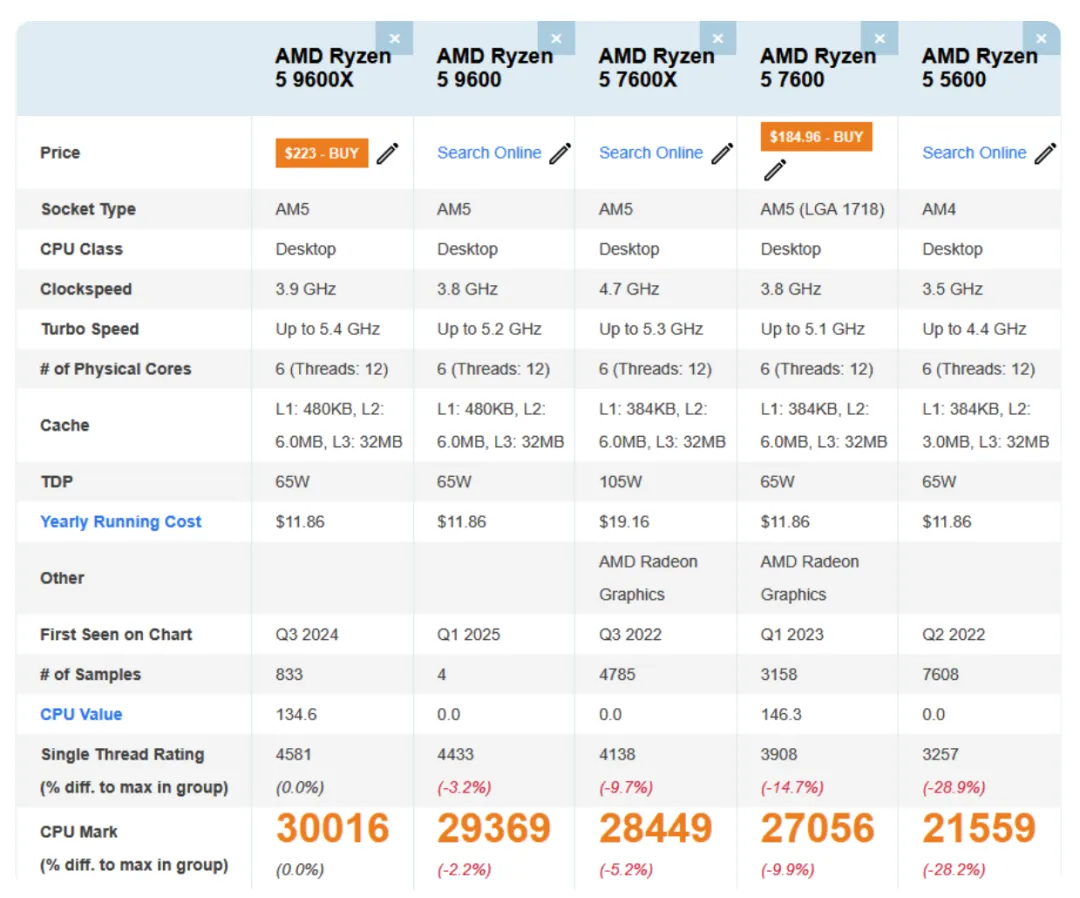Click the AMD Ryzen 5 9600X column header
Screen dimensions: 1080x898
(332, 68)
